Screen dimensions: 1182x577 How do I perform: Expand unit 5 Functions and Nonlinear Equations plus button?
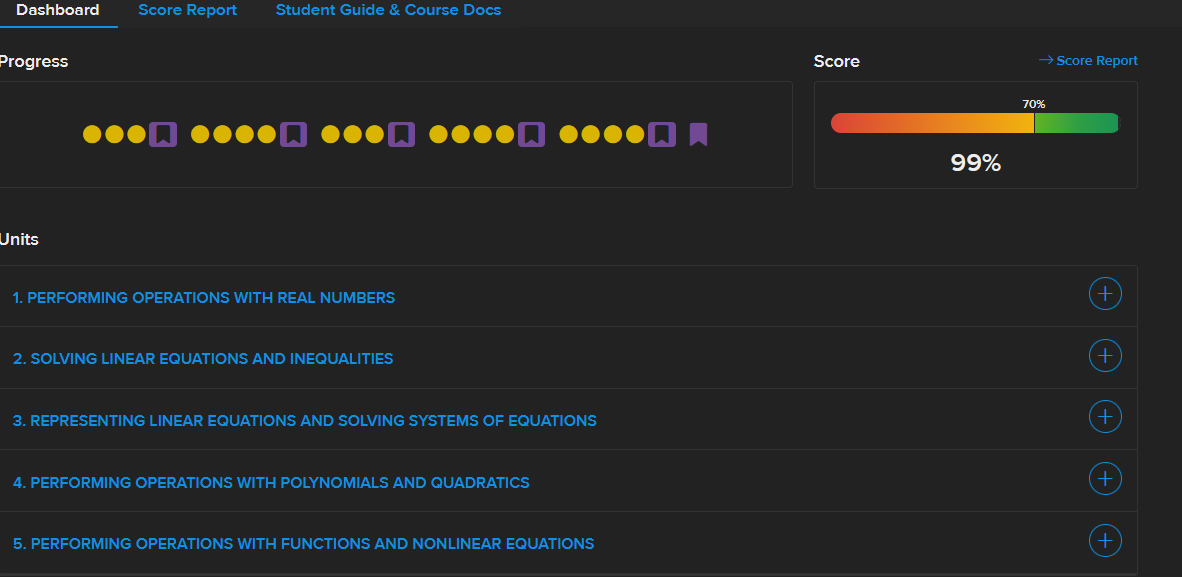pyautogui.click(x=1105, y=540)
